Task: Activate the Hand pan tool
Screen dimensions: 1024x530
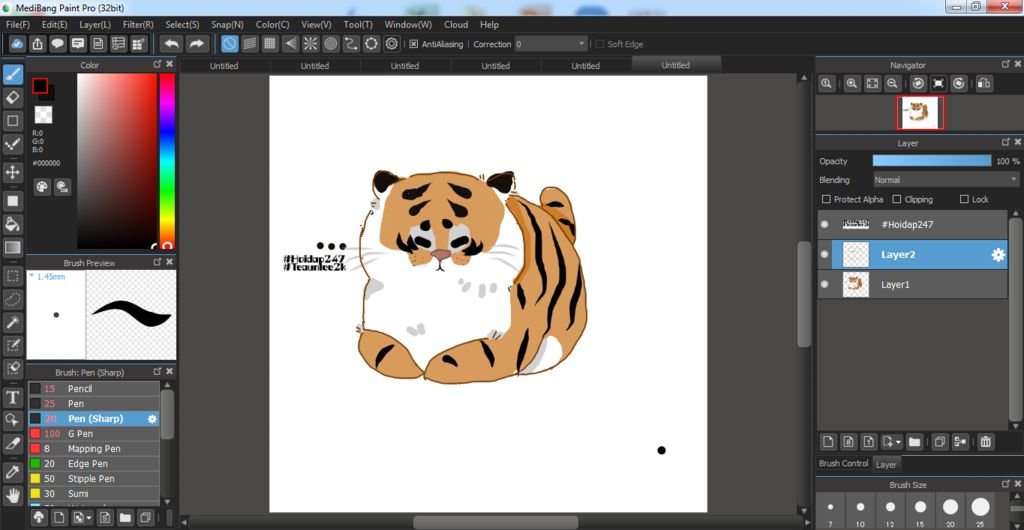Action: point(12,494)
